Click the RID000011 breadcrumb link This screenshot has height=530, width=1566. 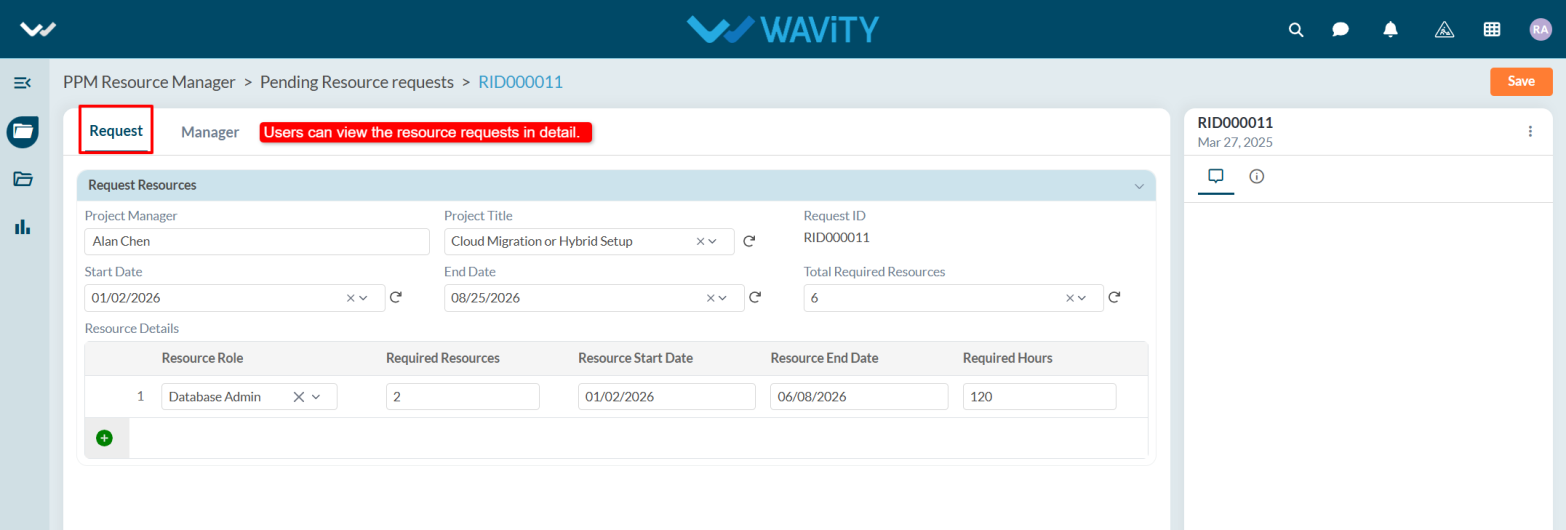click(x=520, y=82)
